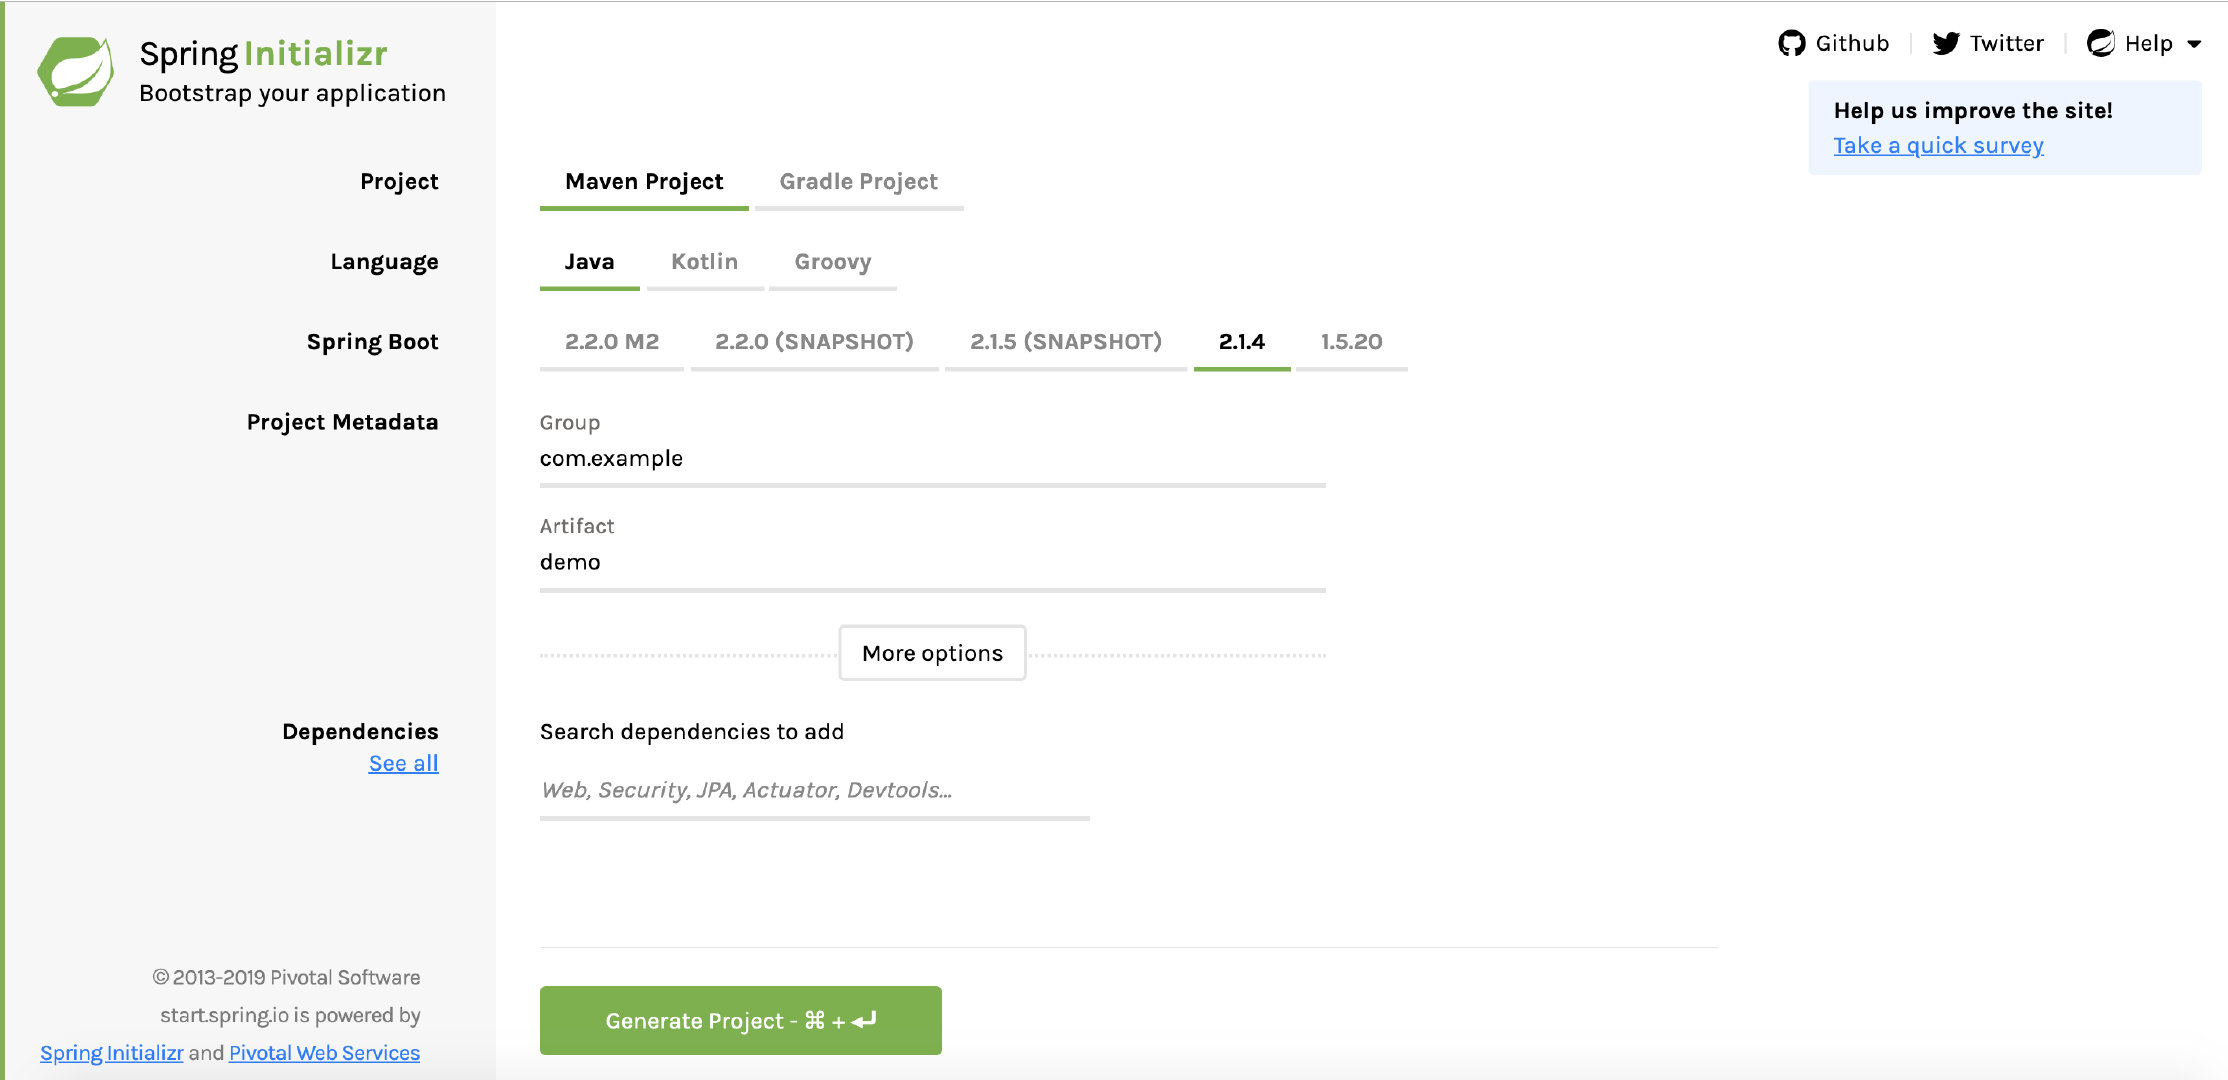This screenshot has width=2228, height=1080.
Task: Expand the Help dropdown arrow
Action: pos(2194,44)
